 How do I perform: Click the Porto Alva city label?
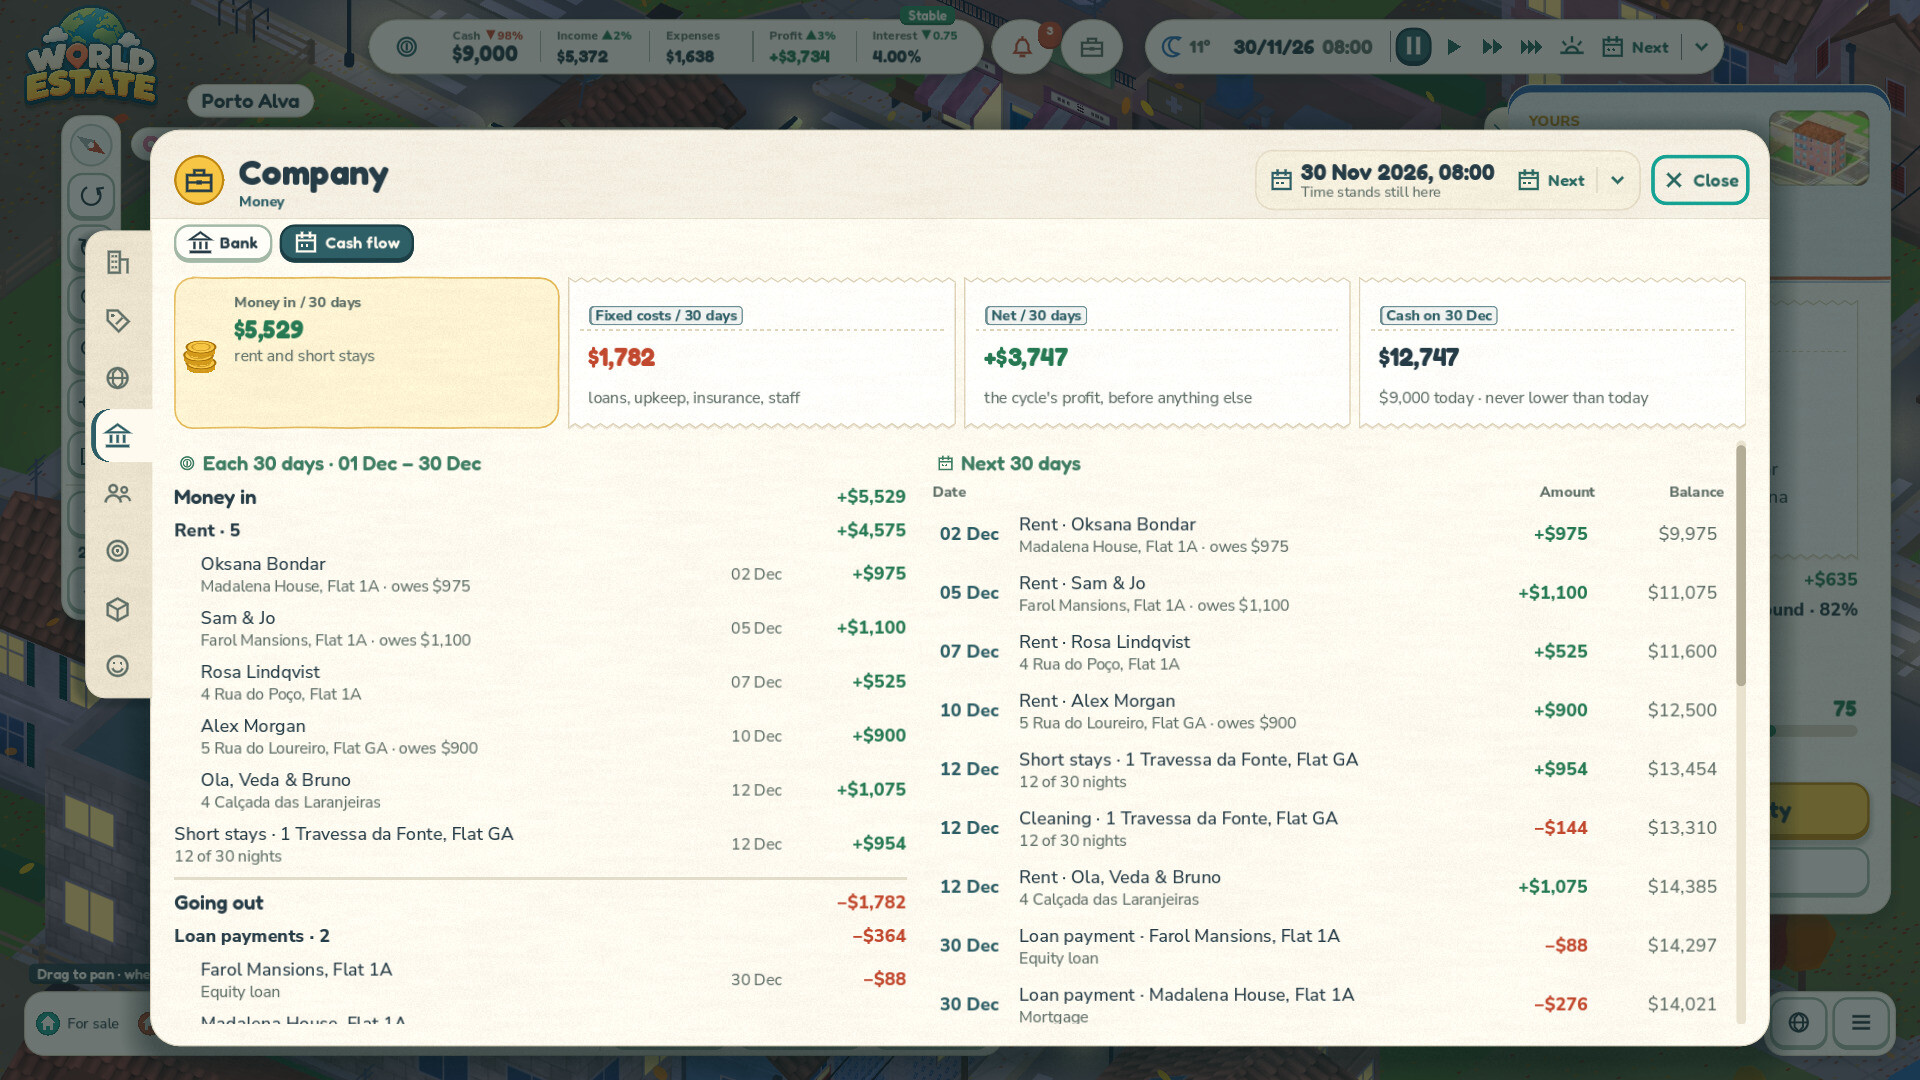[250, 101]
